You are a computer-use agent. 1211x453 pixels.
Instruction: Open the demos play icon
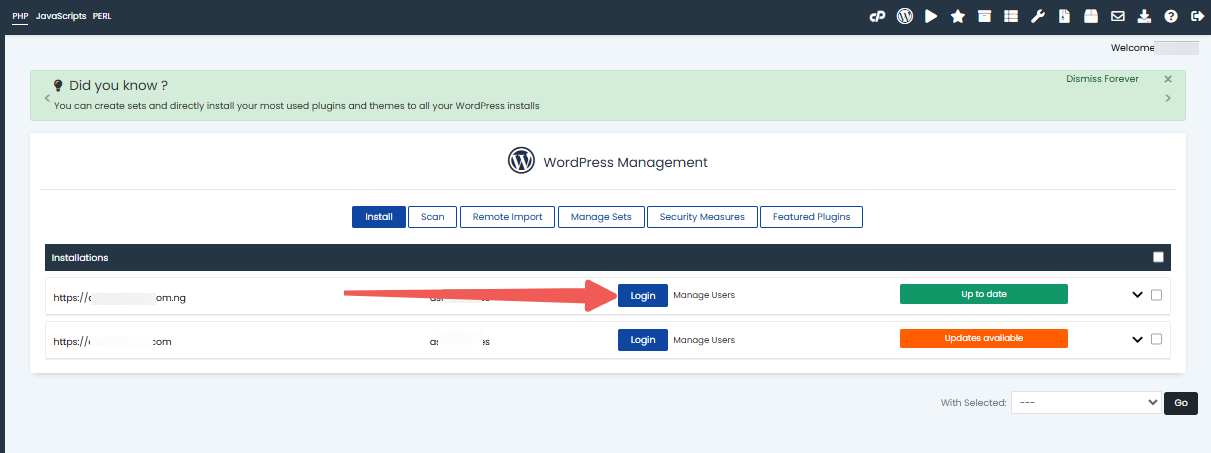pos(931,16)
